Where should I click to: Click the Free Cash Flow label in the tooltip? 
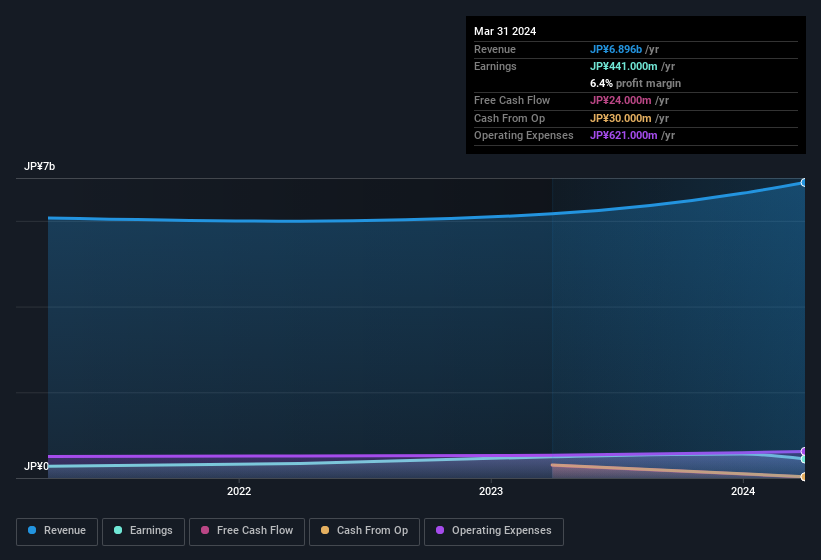coord(512,100)
